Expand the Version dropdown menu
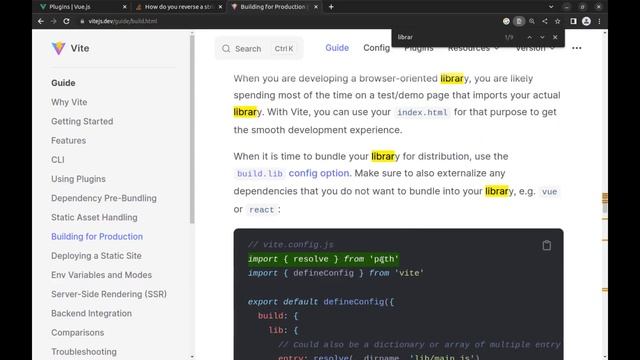Image resolution: width=640 pixels, height=360 pixels. click(535, 49)
